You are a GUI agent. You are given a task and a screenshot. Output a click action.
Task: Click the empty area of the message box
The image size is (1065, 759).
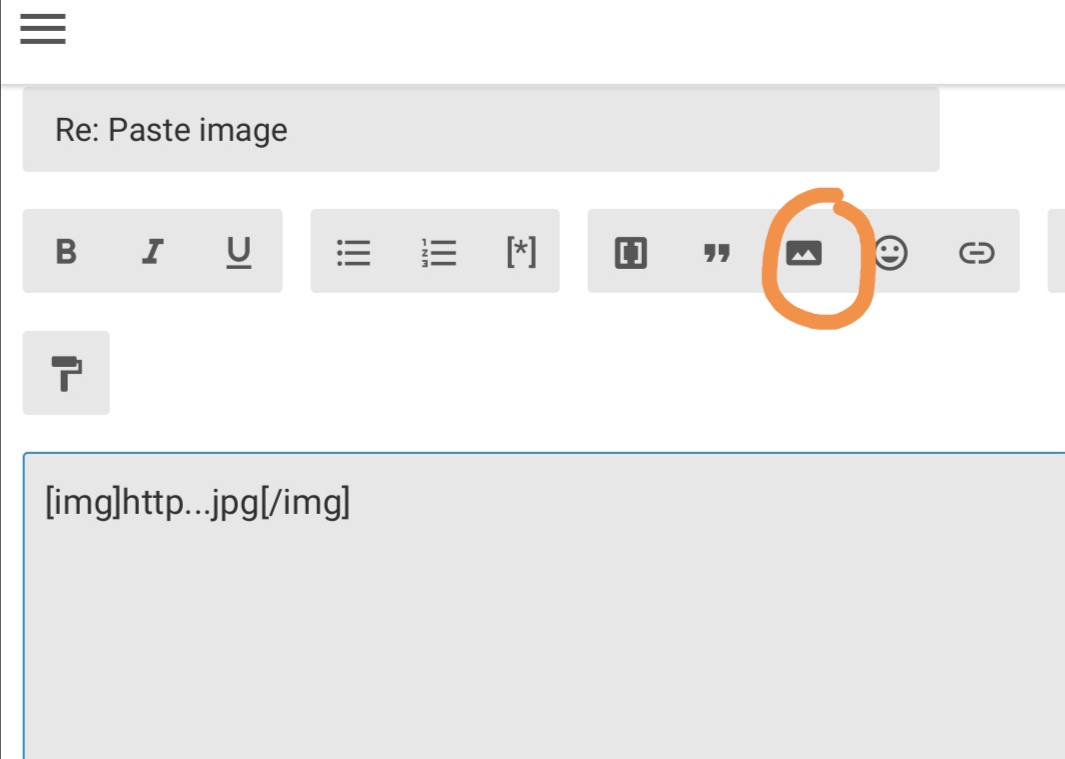coord(540,640)
